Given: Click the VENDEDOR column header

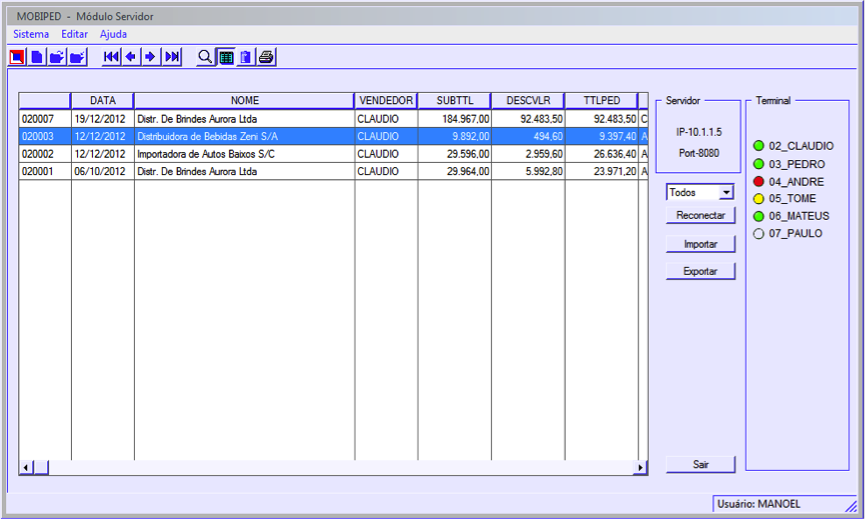Looking at the screenshot, I should [x=386, y=101].
